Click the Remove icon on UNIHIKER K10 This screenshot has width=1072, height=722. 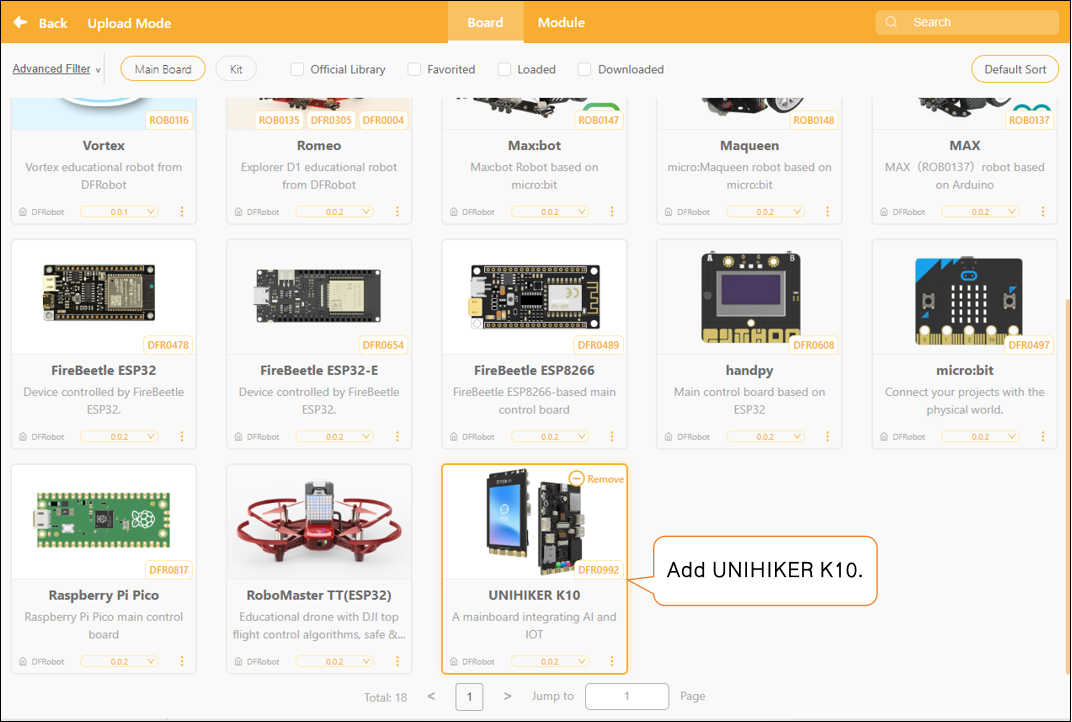(576, 479)
